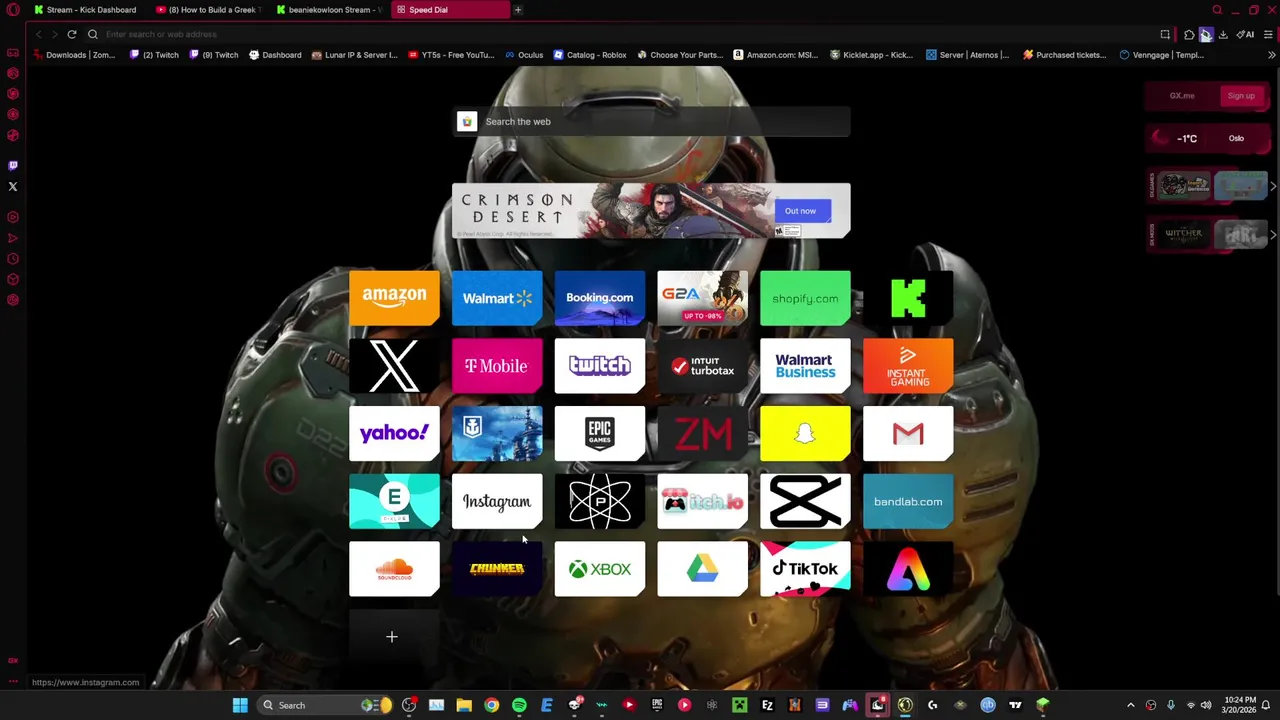Image resolution: width=1280 pixels, height=720 pixels.
Task: Open the bandlab.com speed dial tile
Action: pos(908,501)
